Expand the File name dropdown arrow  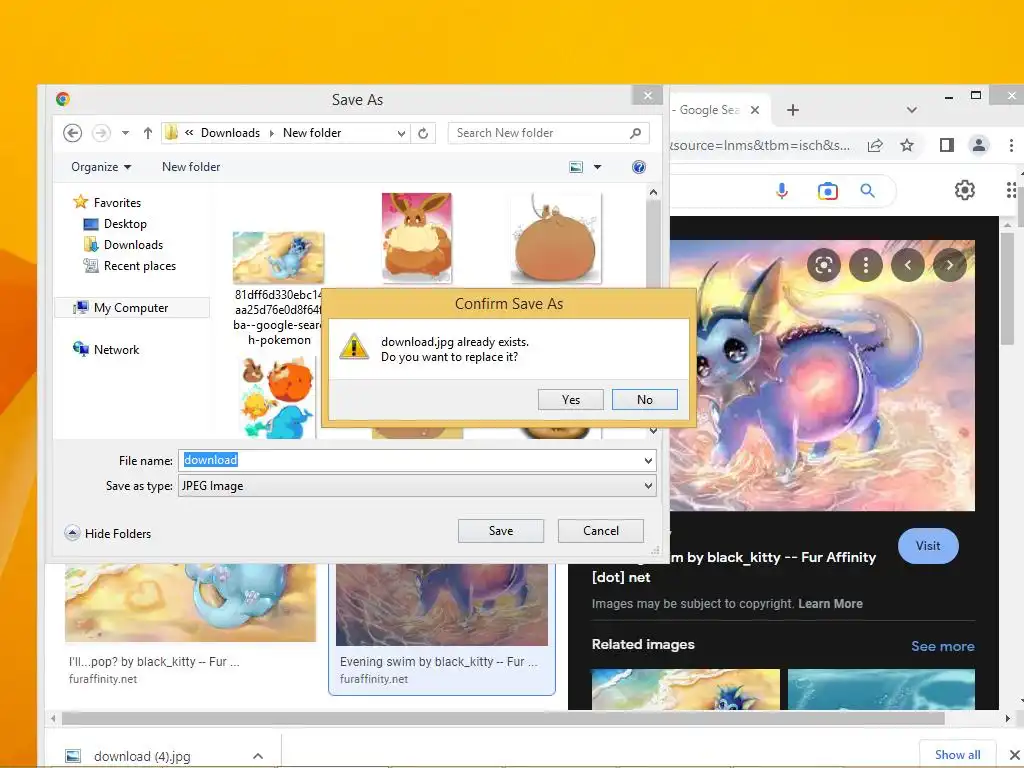click(648, 460)
